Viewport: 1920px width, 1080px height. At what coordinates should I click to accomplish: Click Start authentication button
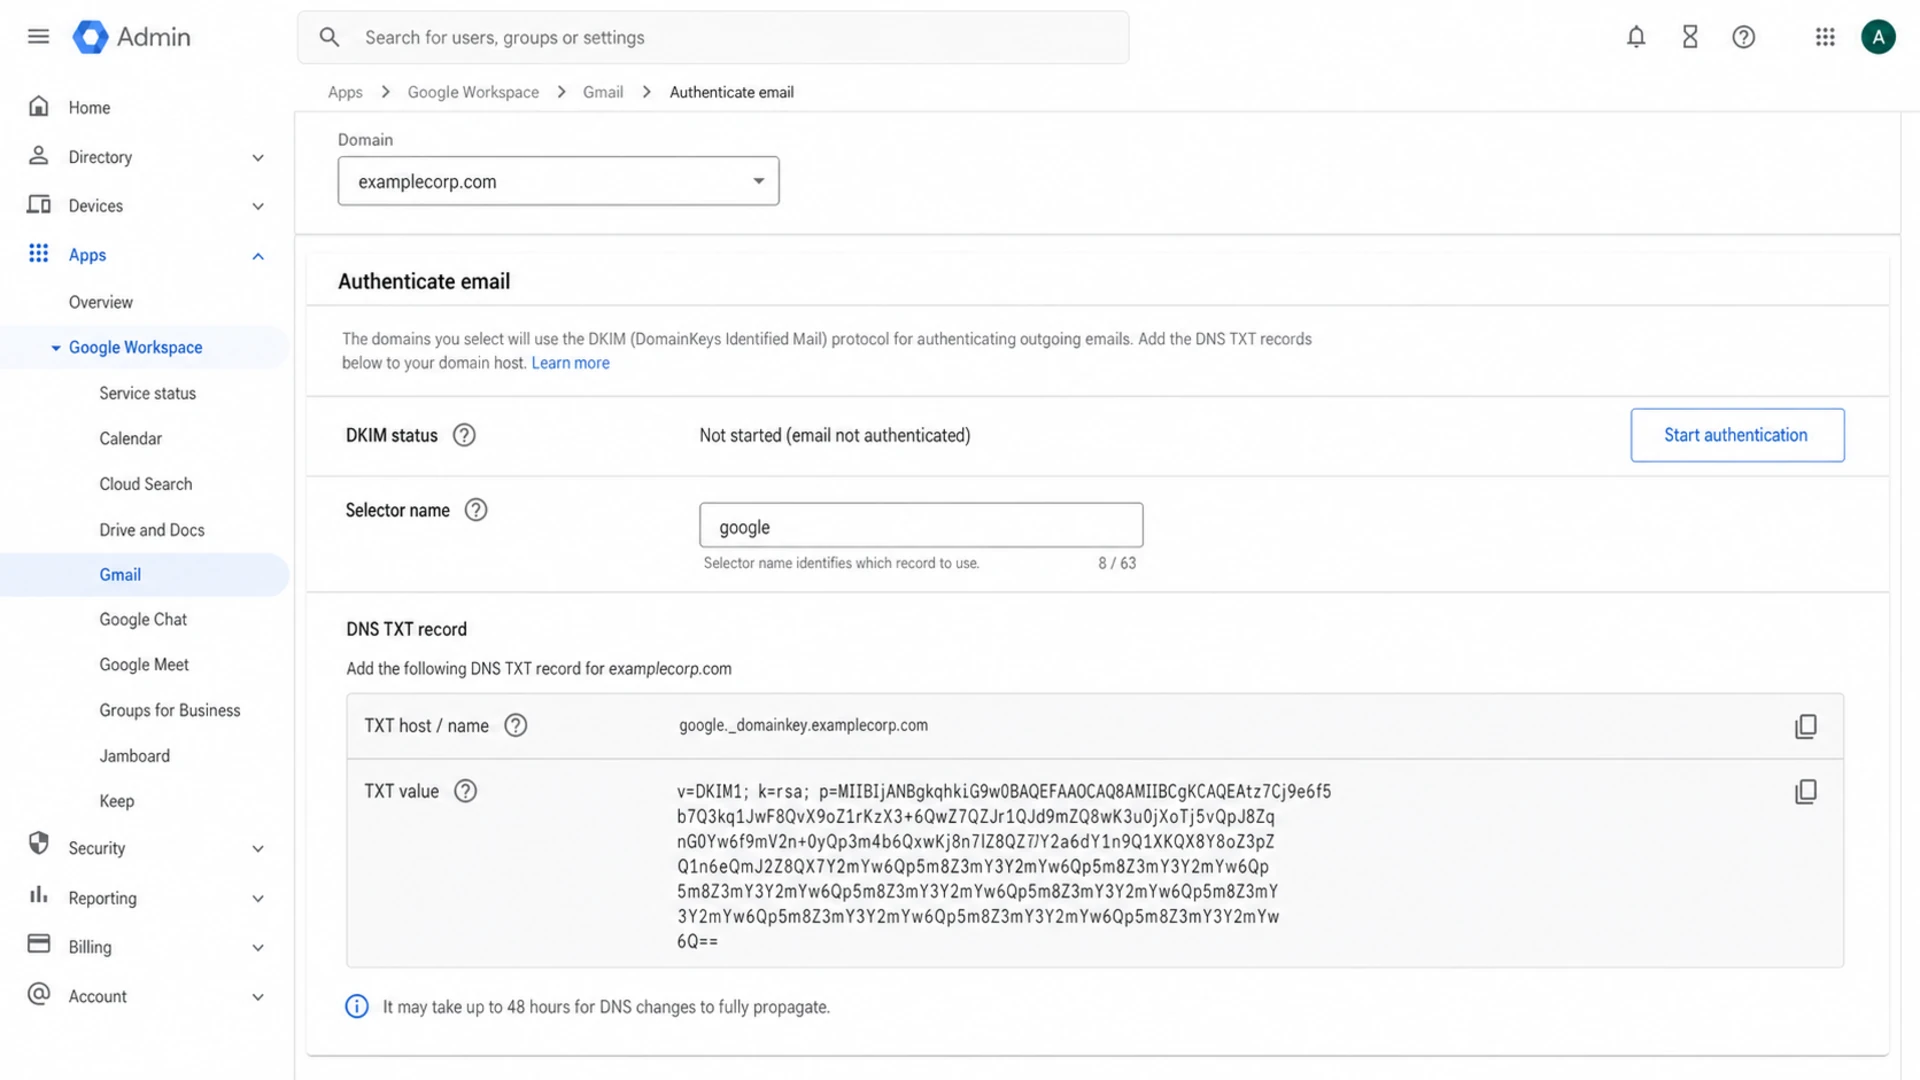point(1737,435)
